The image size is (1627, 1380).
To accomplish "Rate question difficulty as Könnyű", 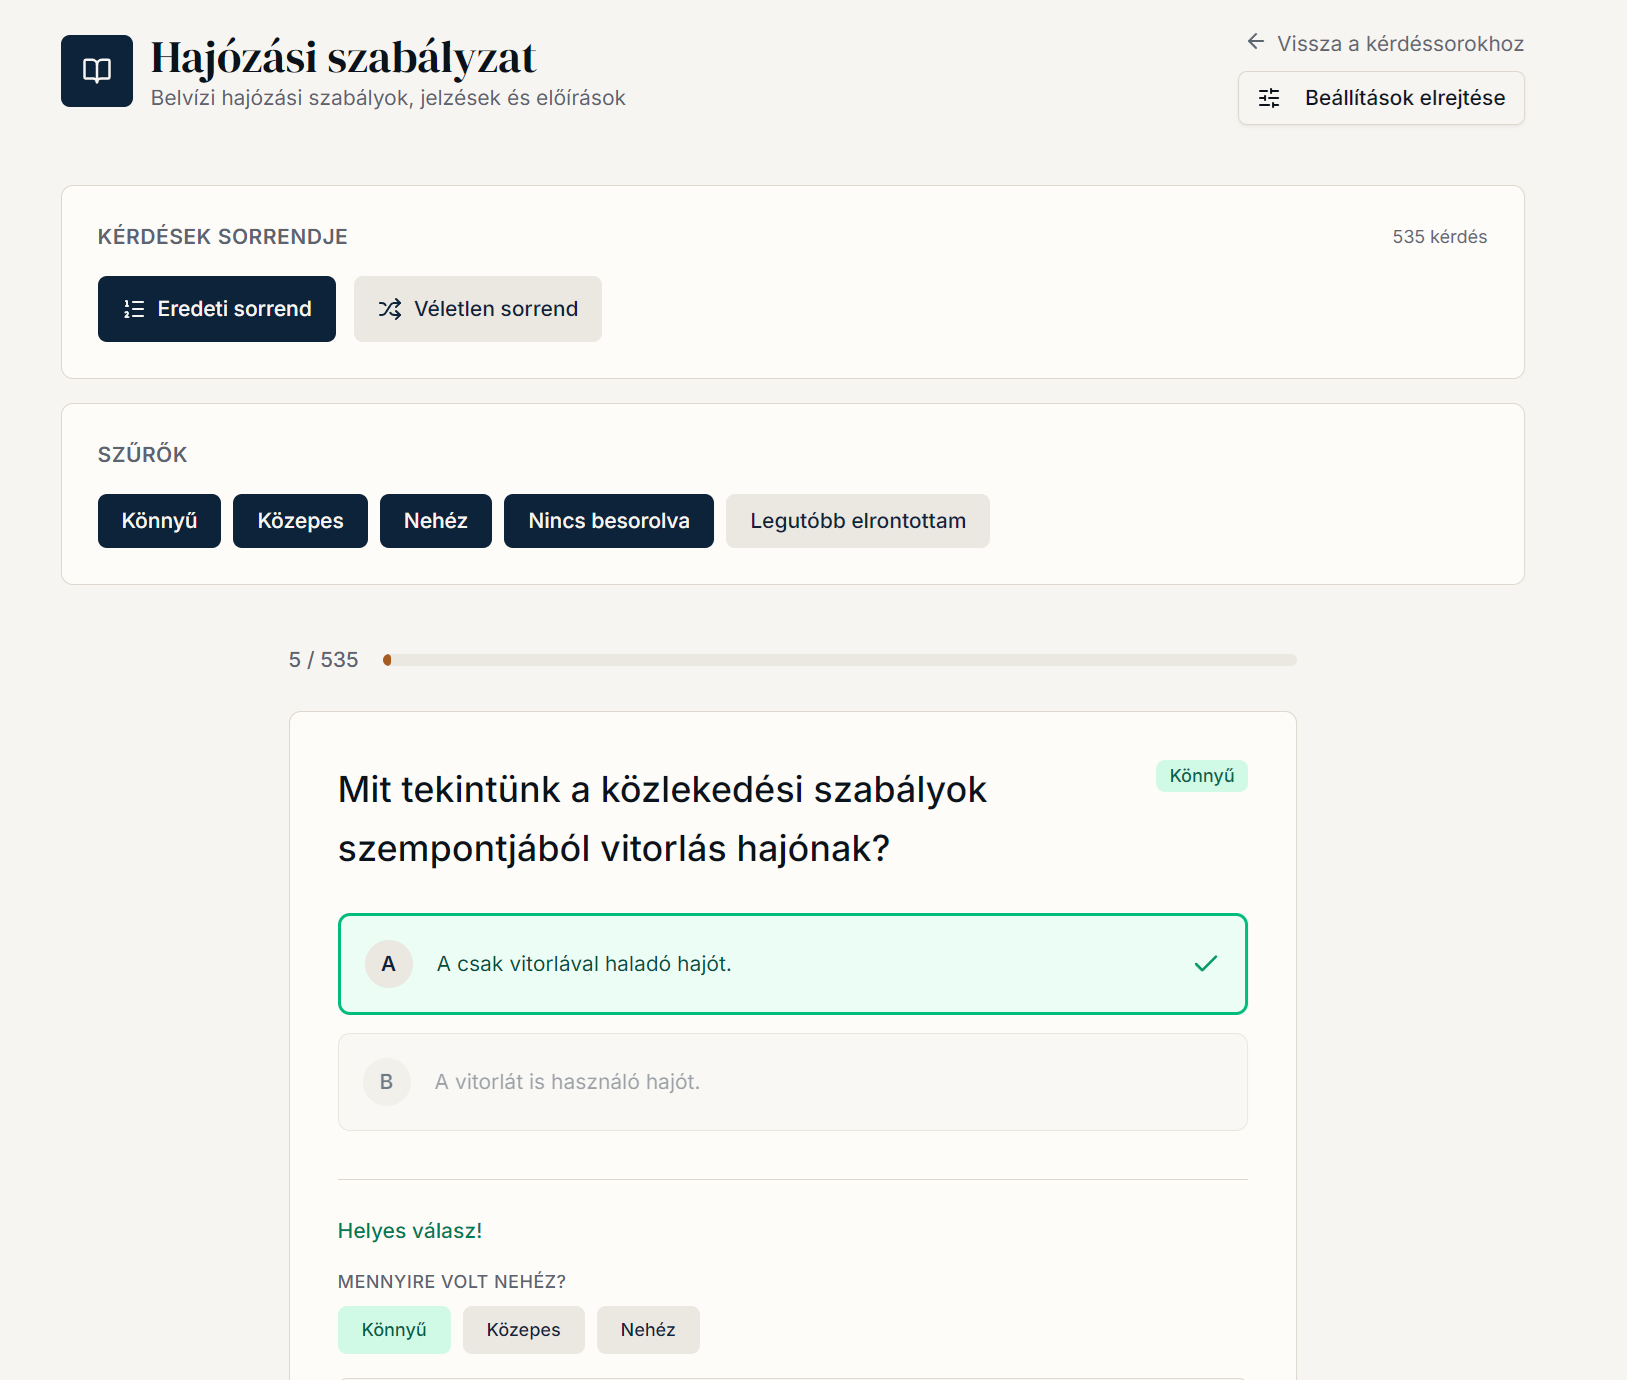I will [394, 1330].
